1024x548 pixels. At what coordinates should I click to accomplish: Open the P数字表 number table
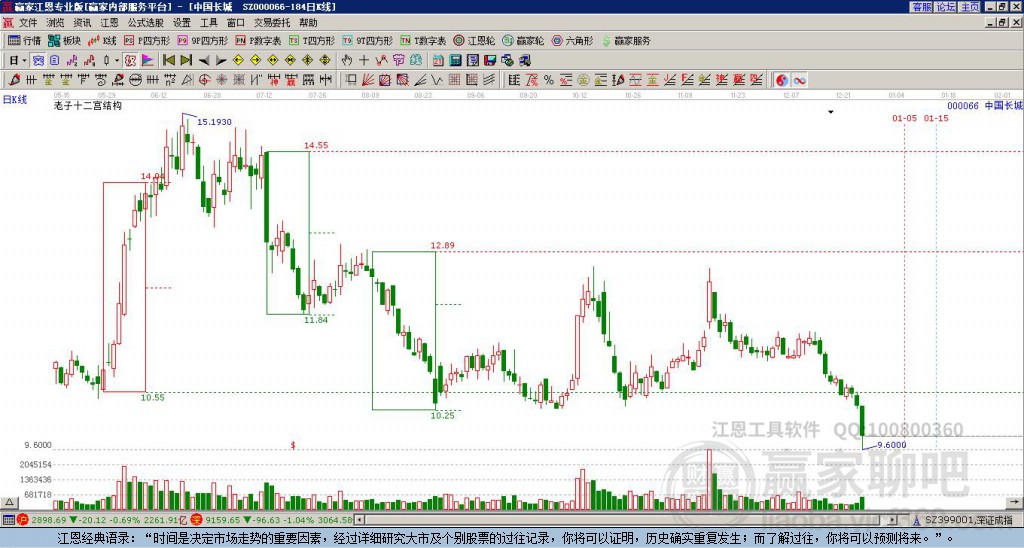click(258, 40)
